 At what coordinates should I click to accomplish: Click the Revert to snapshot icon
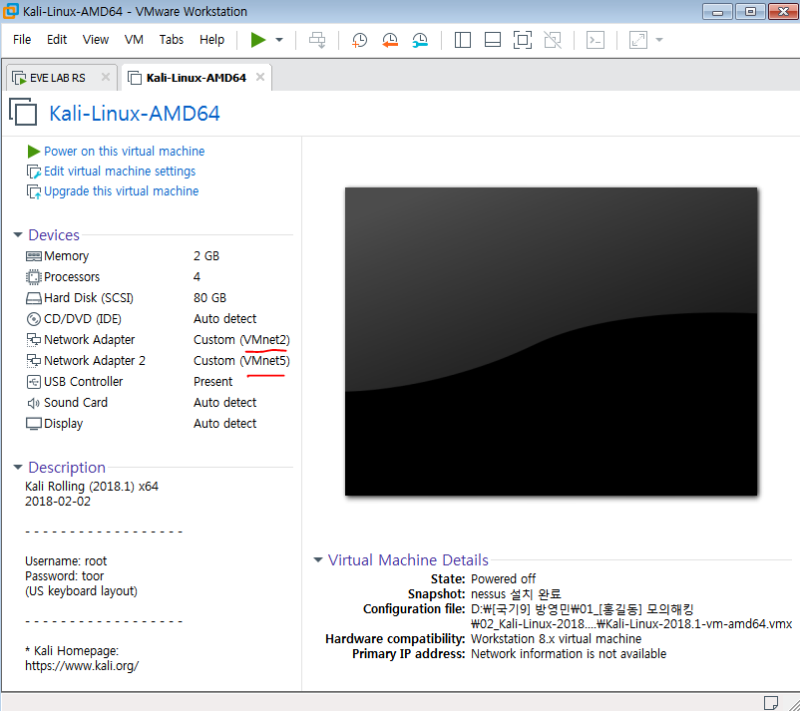(x=390, y=40)
